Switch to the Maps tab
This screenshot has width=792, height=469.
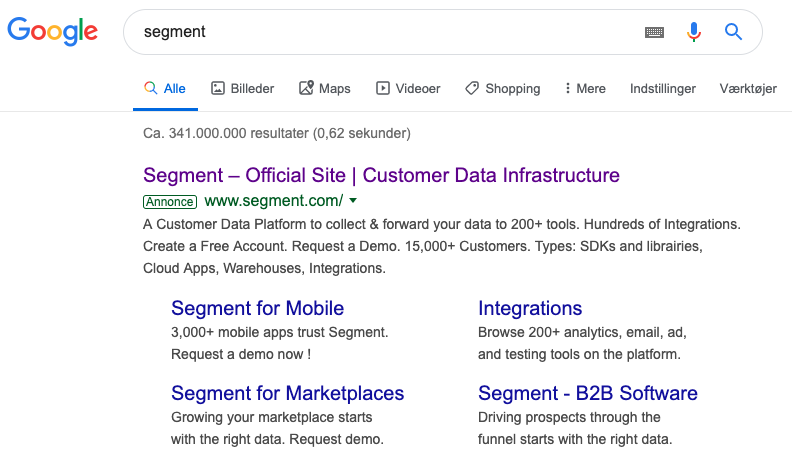pos(325,88)
